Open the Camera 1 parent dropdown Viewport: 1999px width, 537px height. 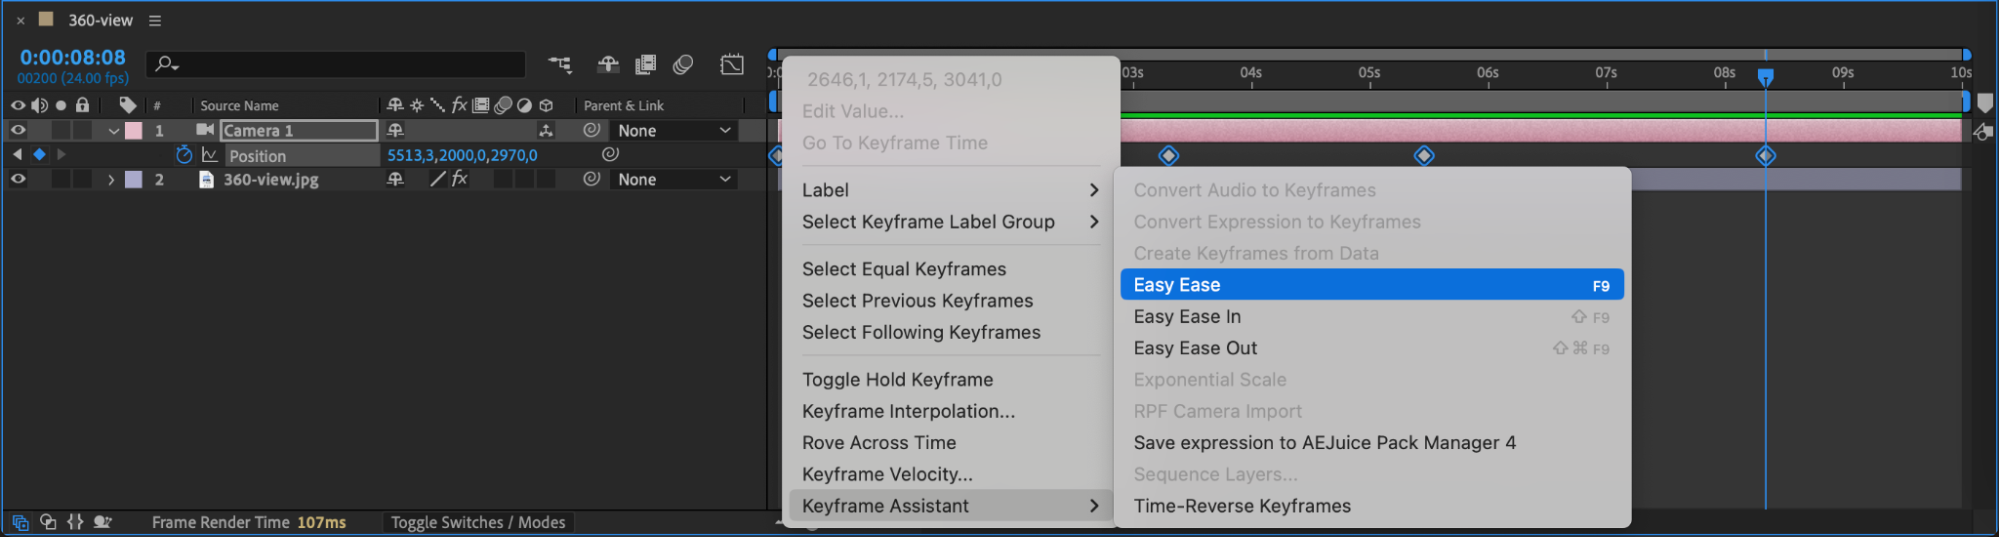tap(674, 131)
